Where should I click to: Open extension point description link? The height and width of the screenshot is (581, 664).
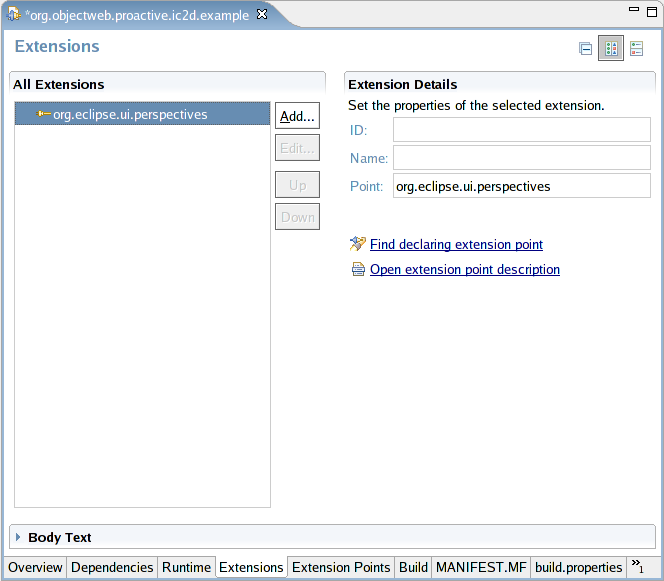[464, 269]
